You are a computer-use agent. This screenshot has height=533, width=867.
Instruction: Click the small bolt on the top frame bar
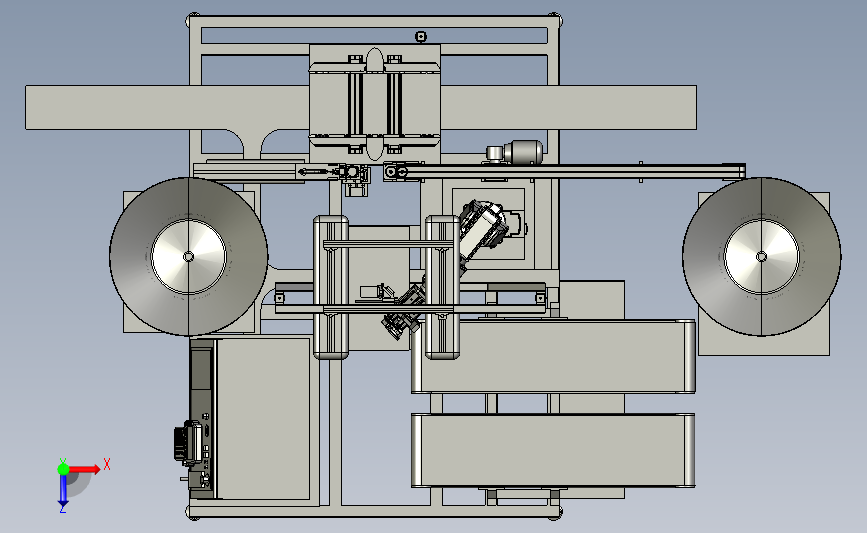point(421,36)
